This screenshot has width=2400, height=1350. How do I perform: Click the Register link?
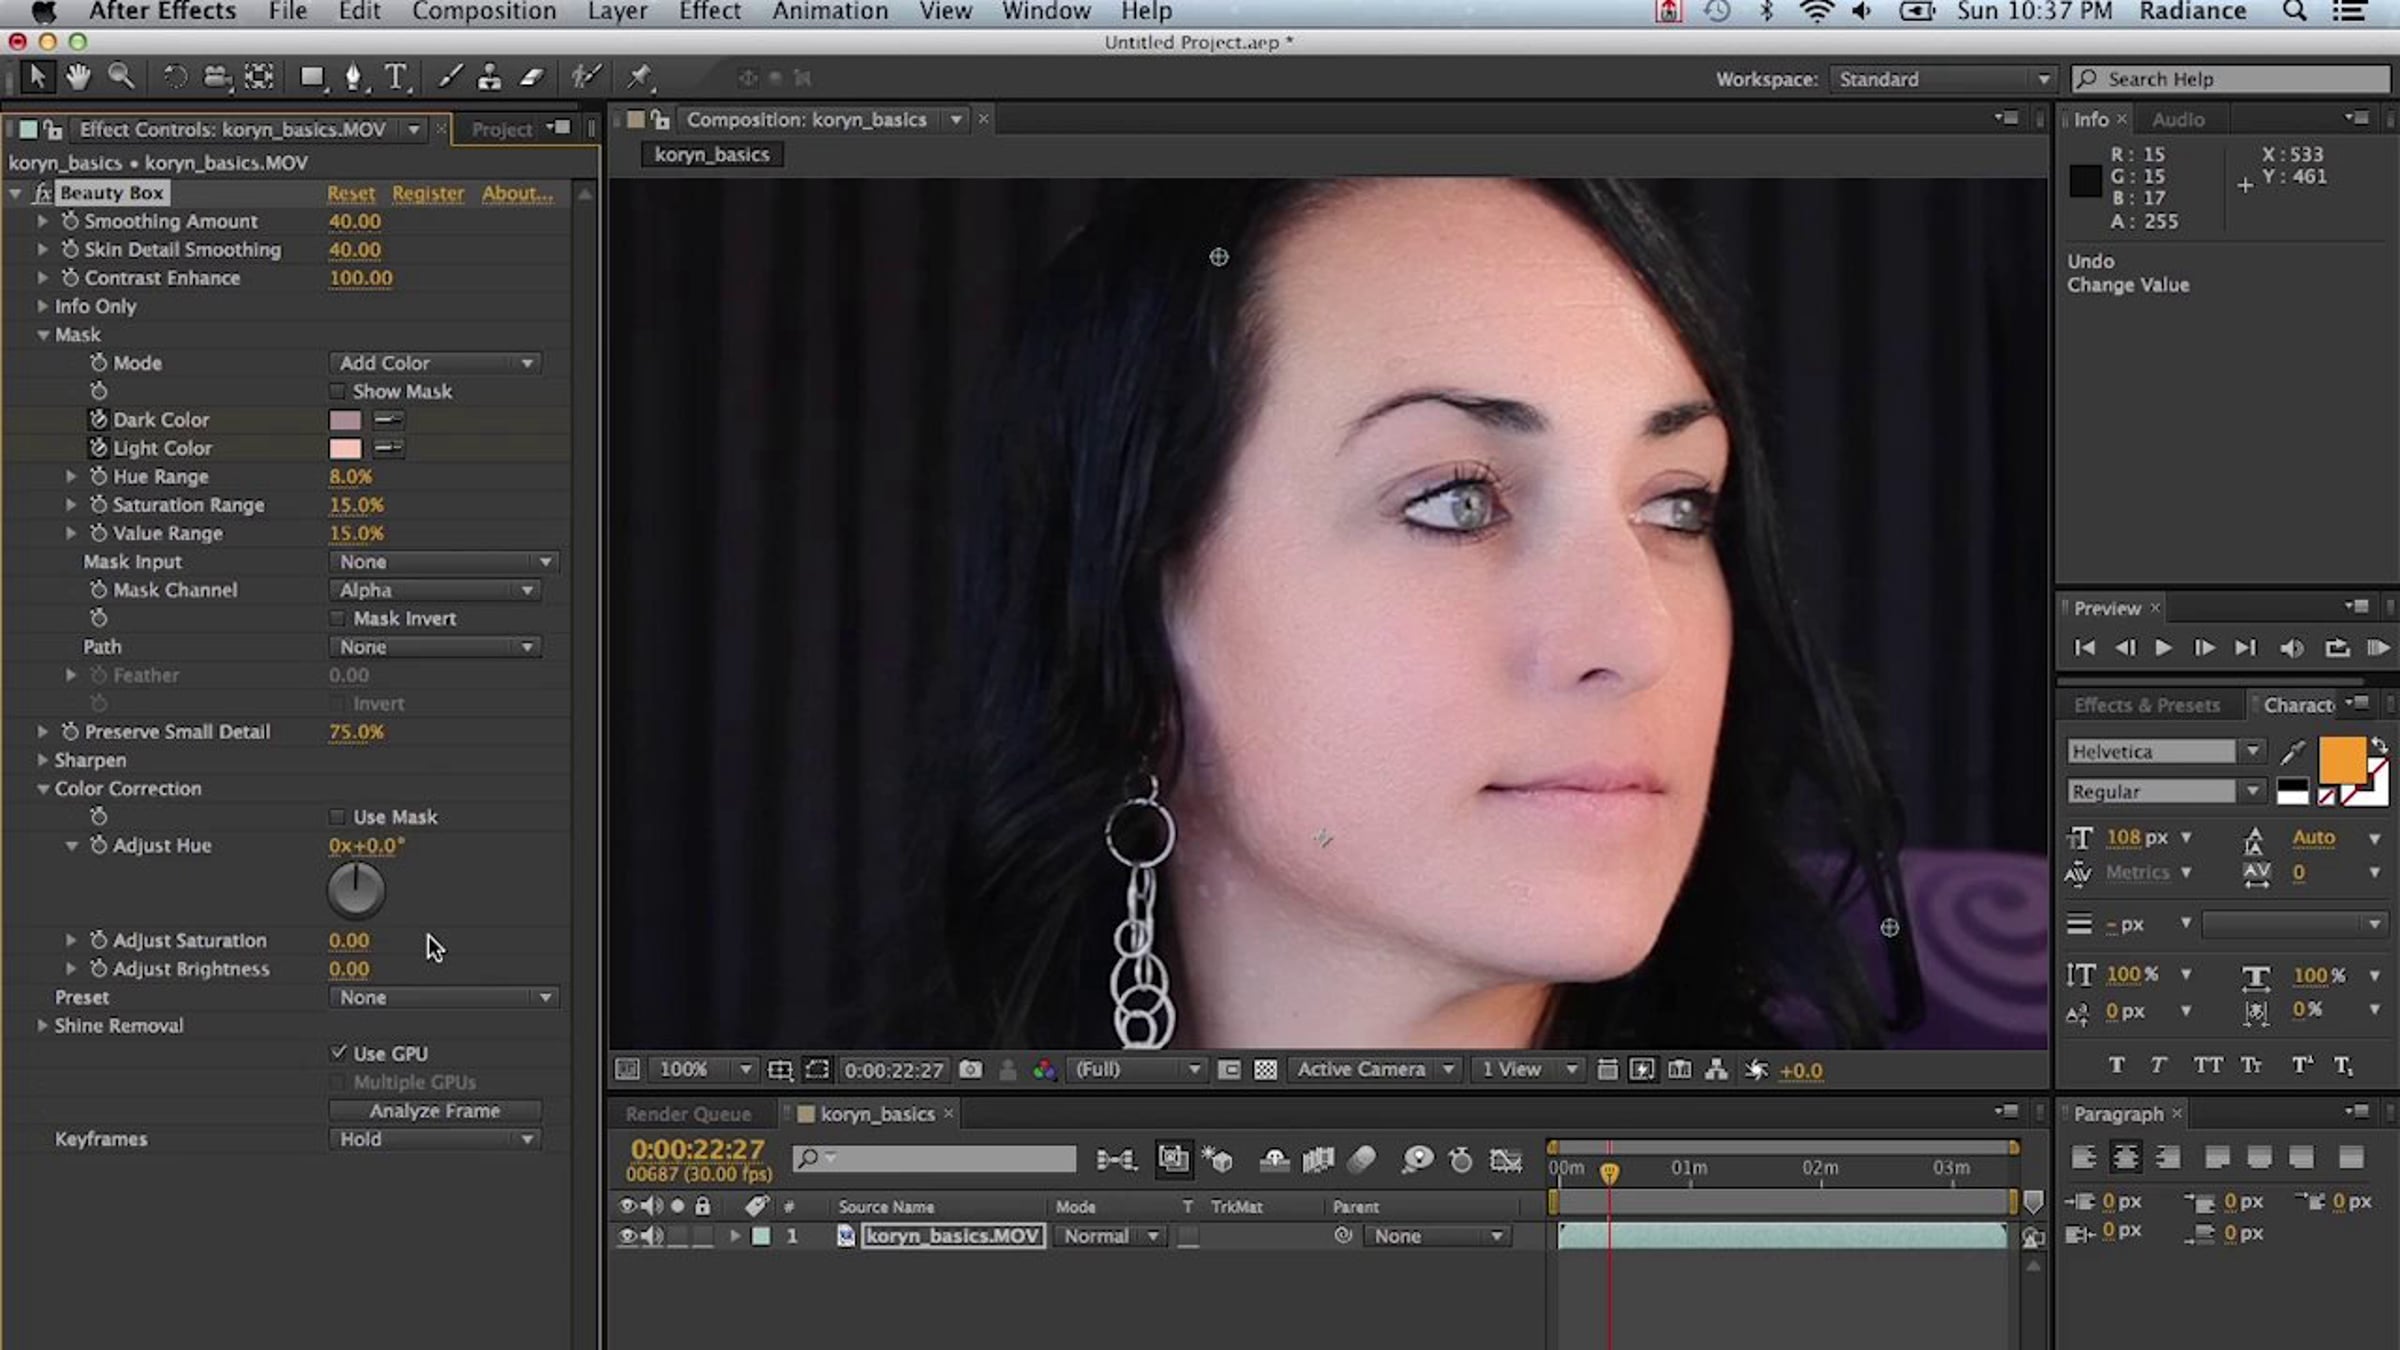428,193
